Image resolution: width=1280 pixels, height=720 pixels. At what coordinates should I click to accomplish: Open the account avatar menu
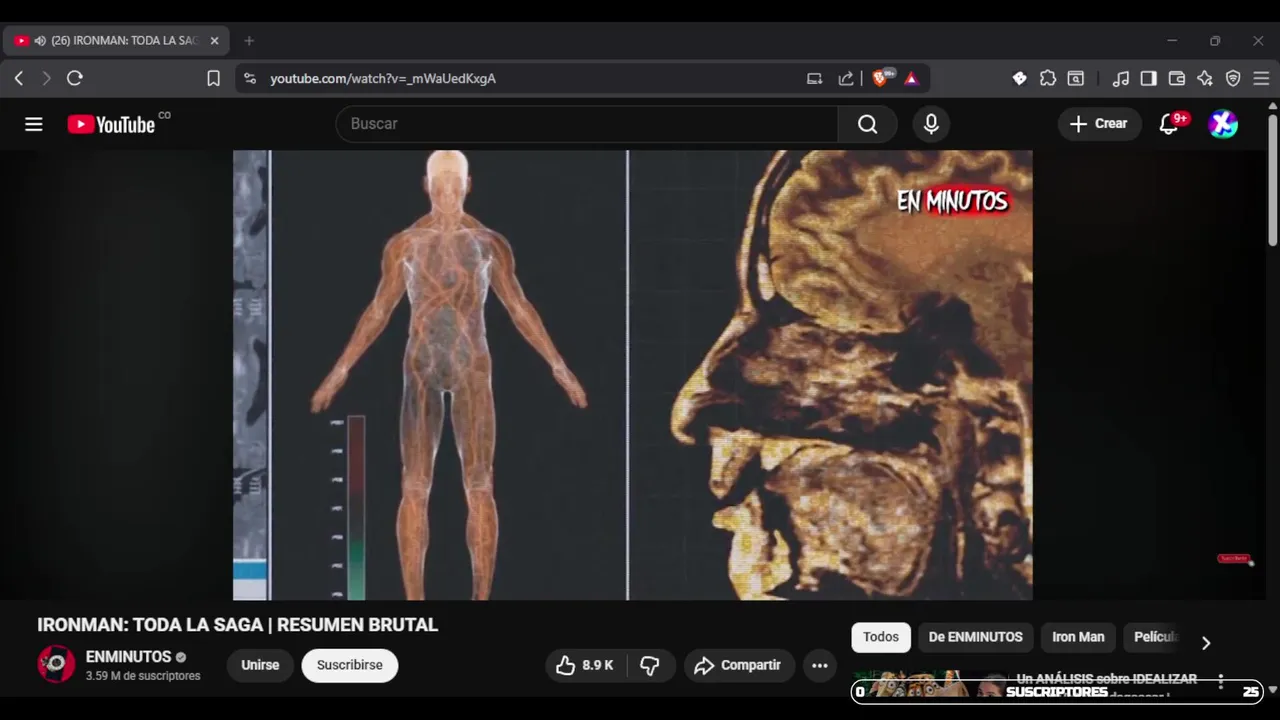1223,124
